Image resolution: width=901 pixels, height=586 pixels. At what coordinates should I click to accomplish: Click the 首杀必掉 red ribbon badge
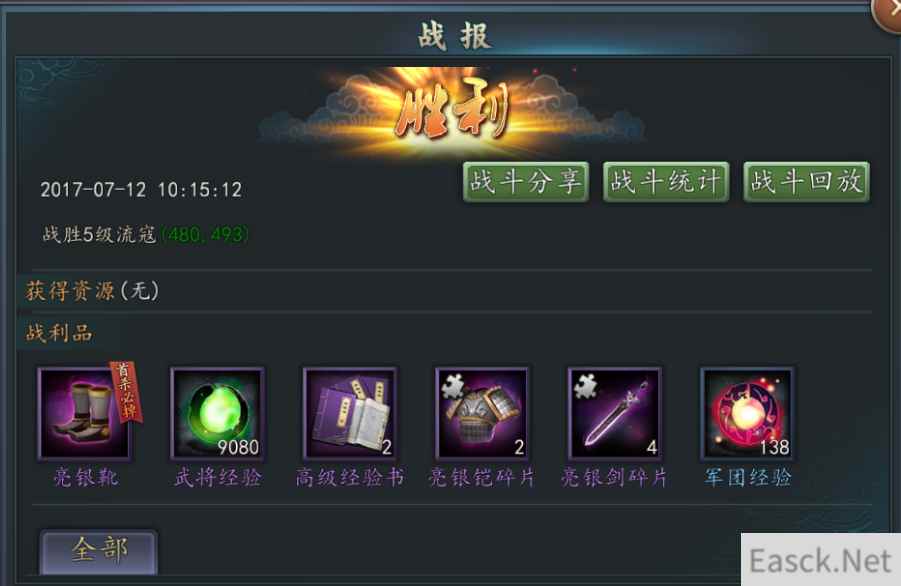[x=127, y=391]
